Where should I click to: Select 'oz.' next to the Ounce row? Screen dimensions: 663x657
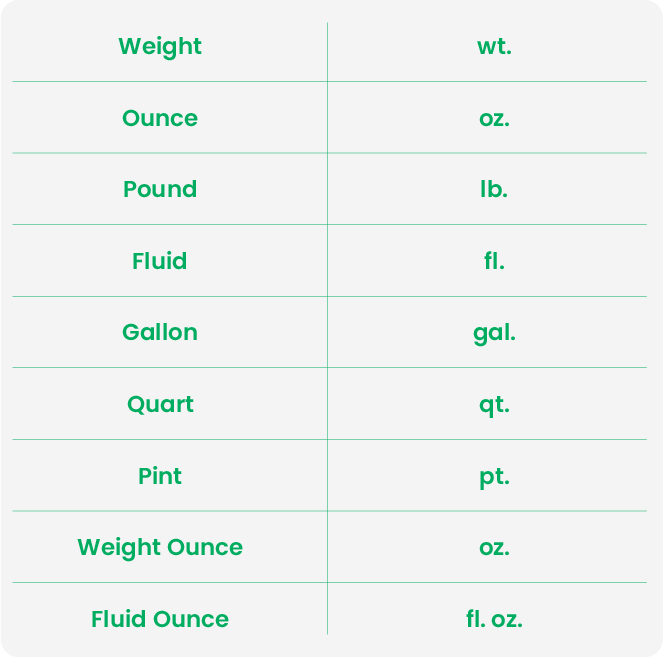point(494,118)
